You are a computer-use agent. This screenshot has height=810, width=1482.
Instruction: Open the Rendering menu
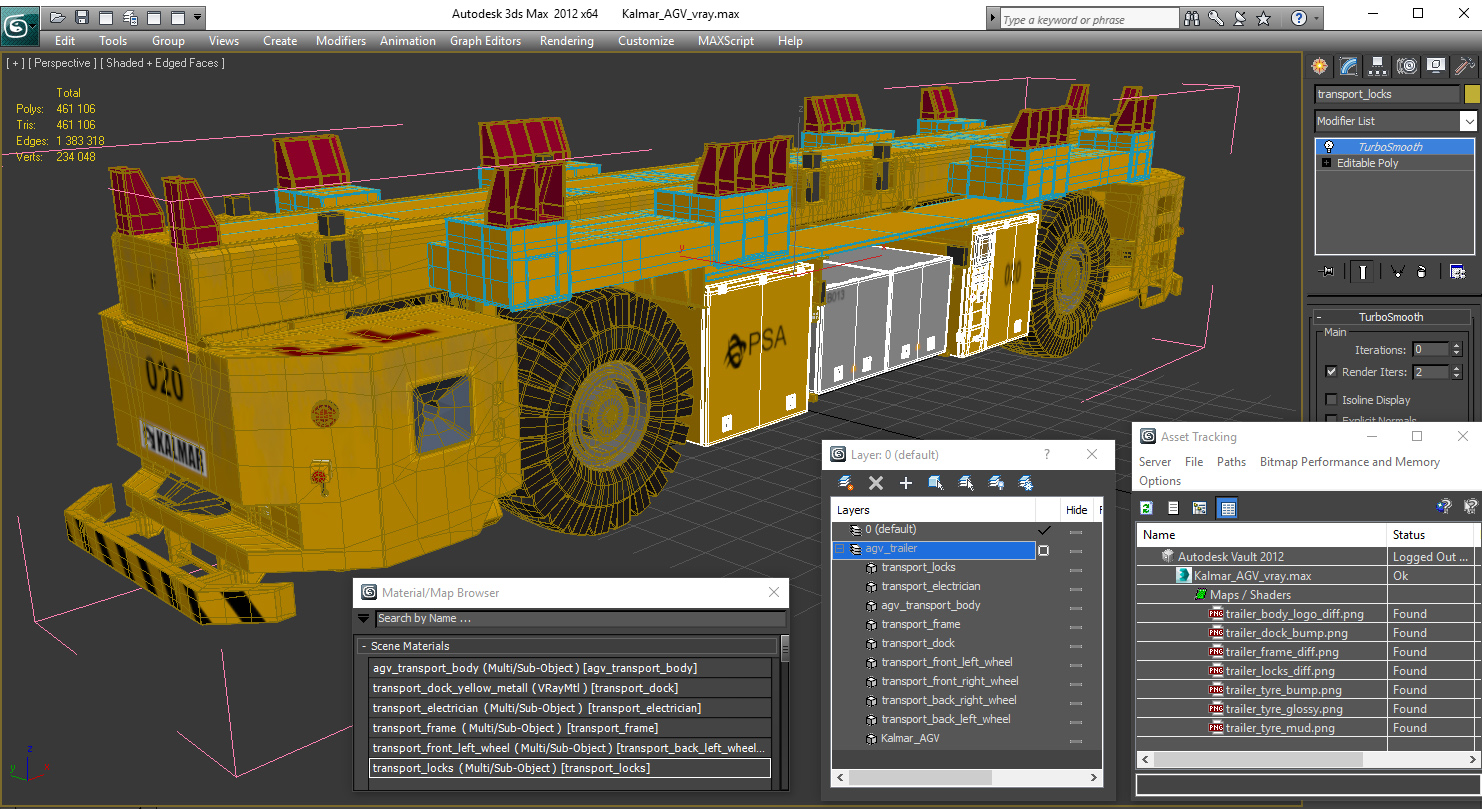click(x=566, y=41)
